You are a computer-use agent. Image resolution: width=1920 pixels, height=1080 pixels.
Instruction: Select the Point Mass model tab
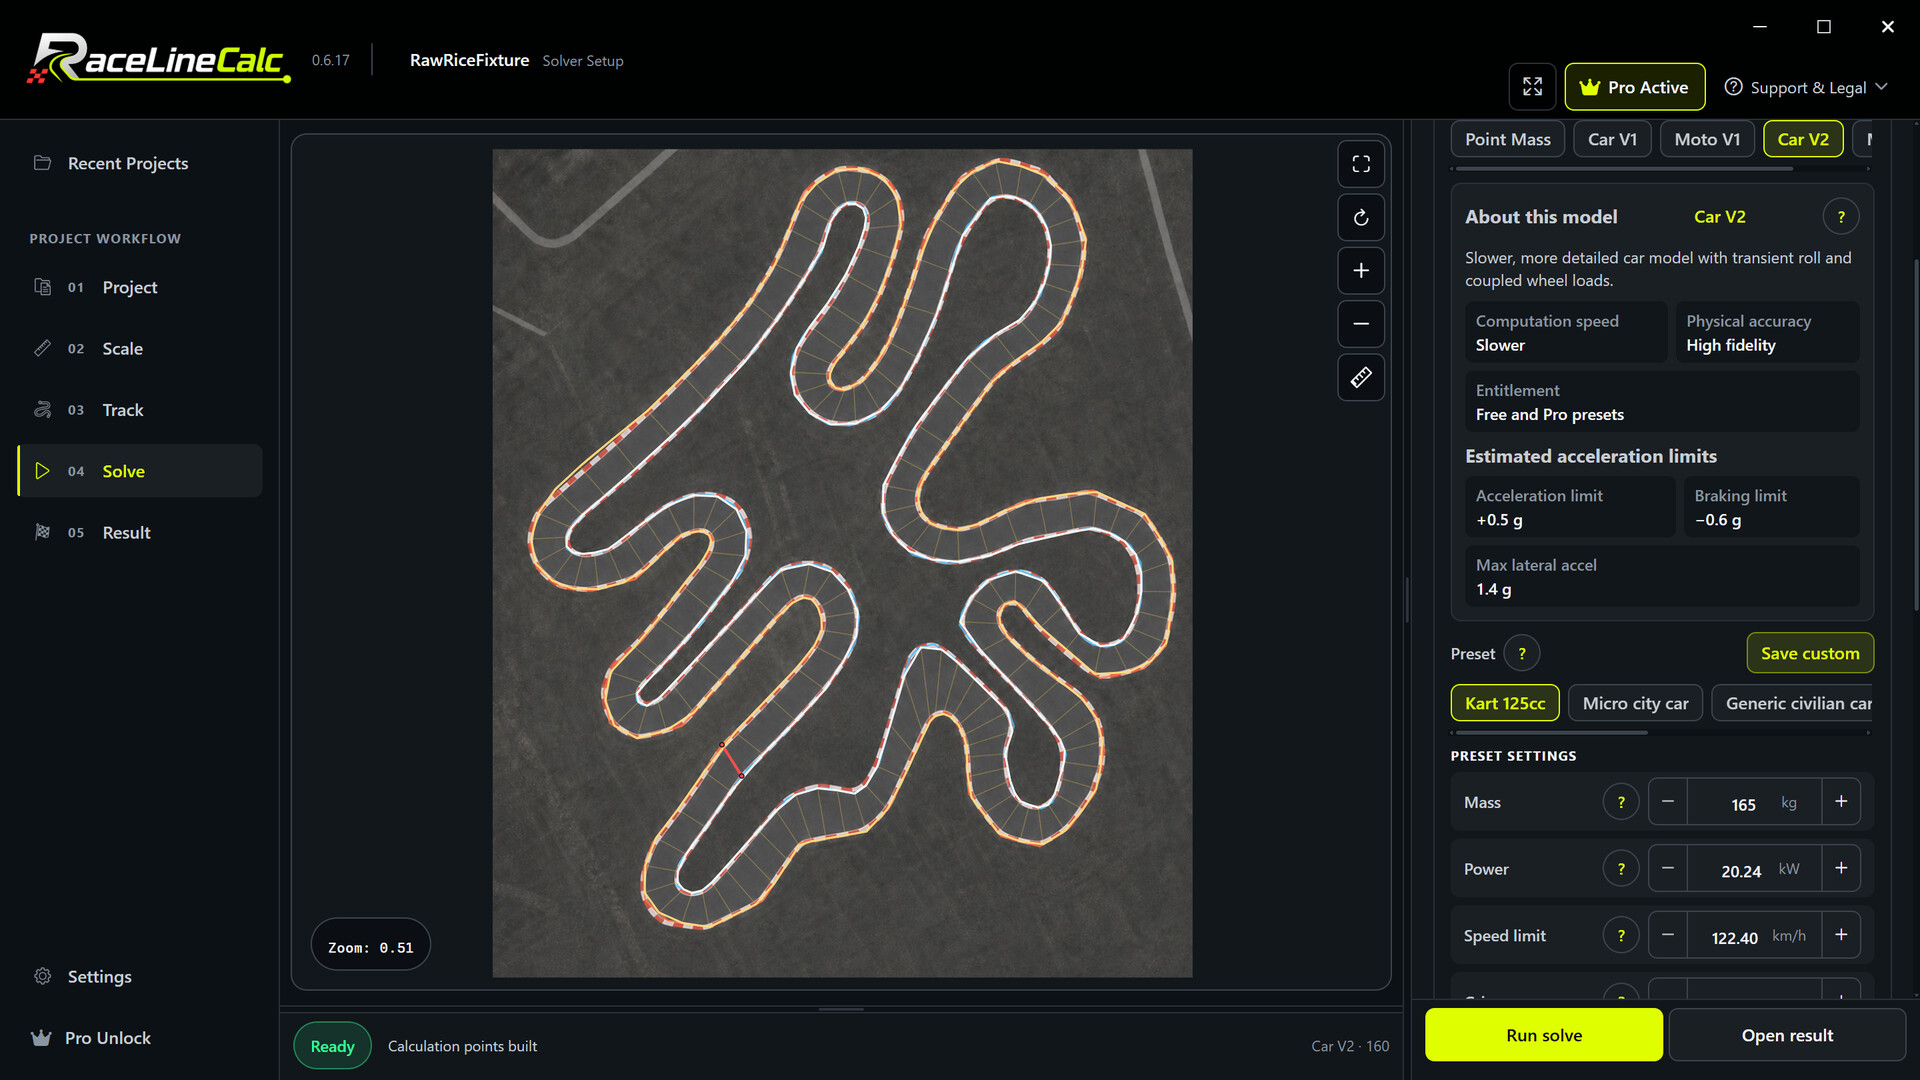[1507, 139]
